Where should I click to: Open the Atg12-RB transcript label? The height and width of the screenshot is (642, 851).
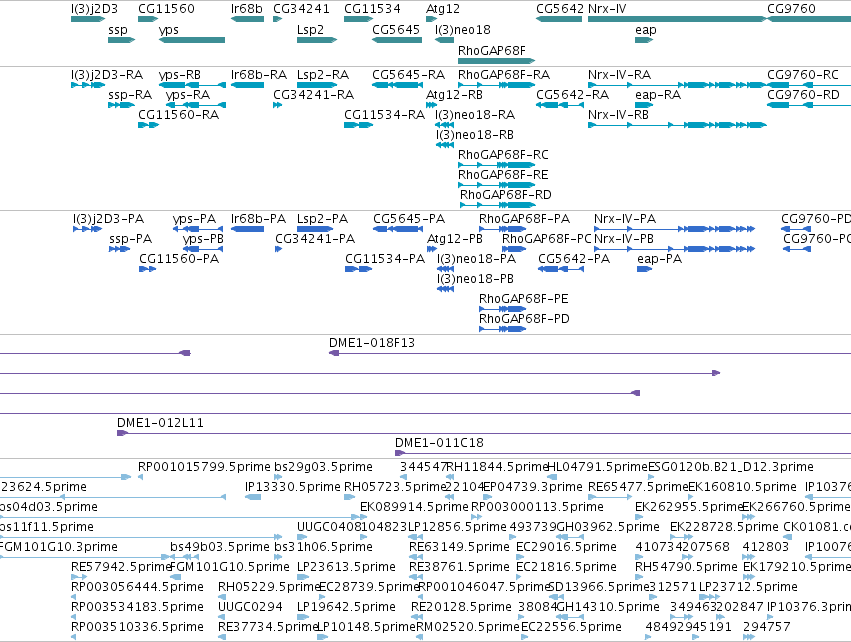tap(454, 95)
